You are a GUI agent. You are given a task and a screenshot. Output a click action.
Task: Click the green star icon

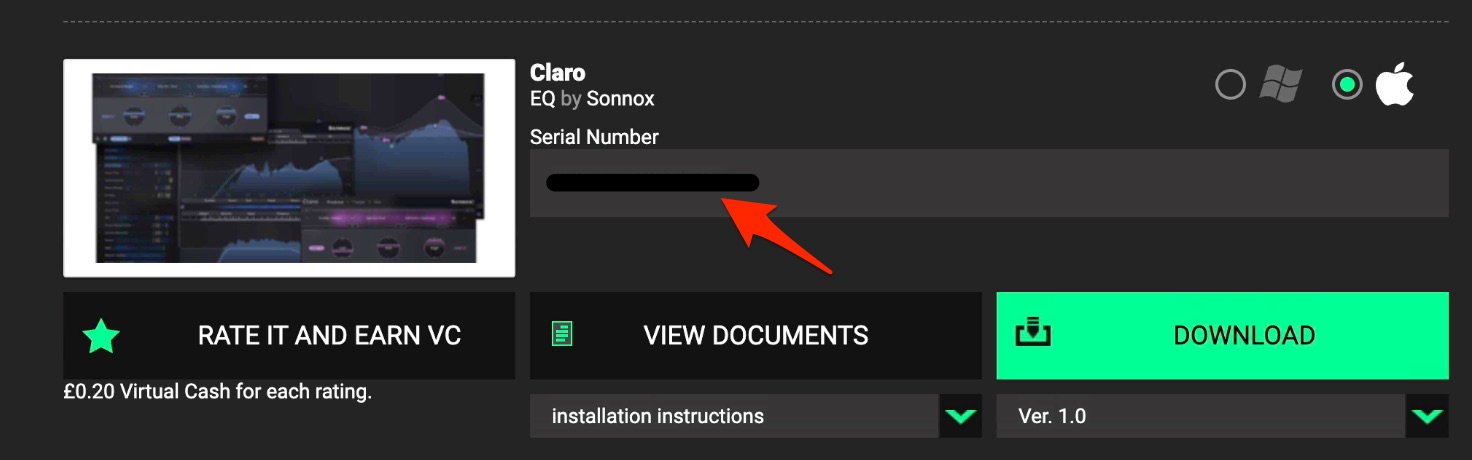101,336
